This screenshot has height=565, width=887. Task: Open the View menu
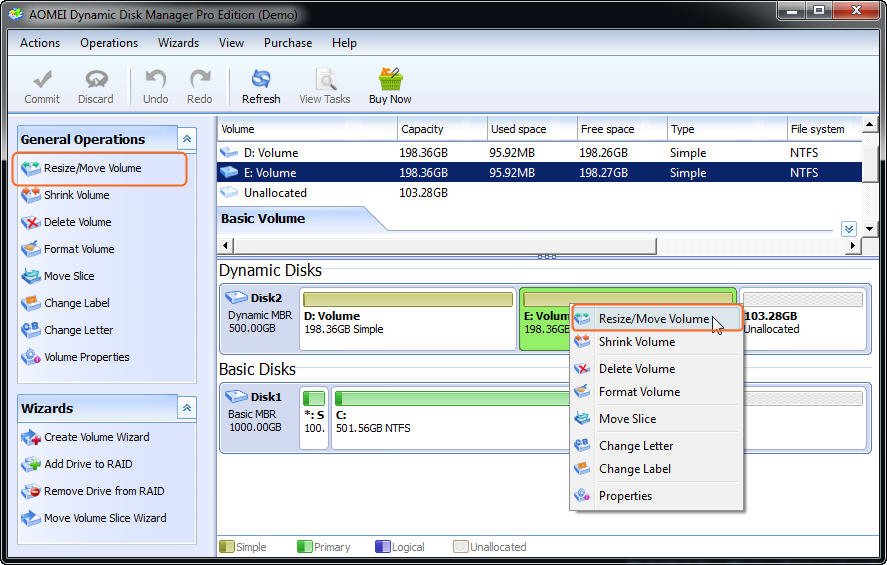click(231, 43)
